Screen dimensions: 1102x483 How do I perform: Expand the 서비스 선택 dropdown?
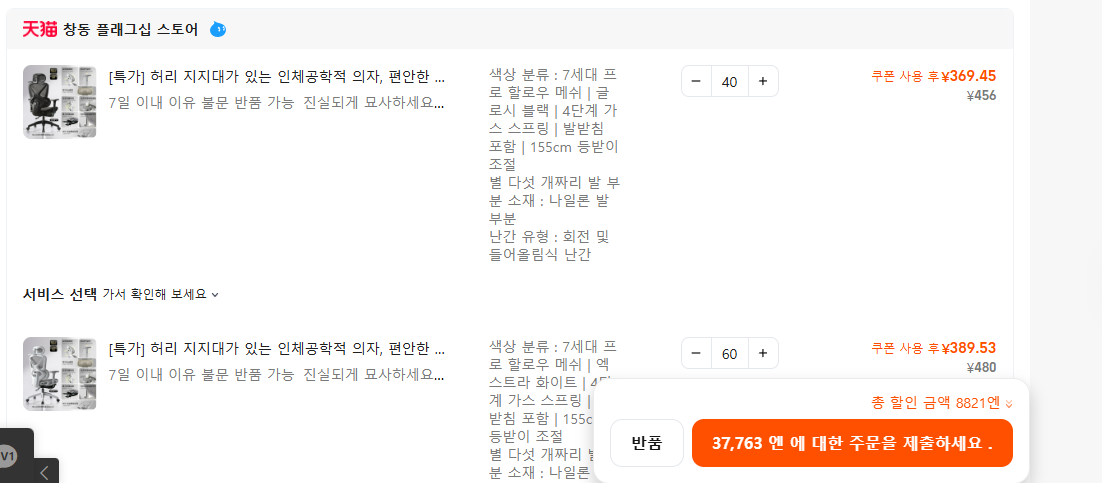(x=121, y=294)
